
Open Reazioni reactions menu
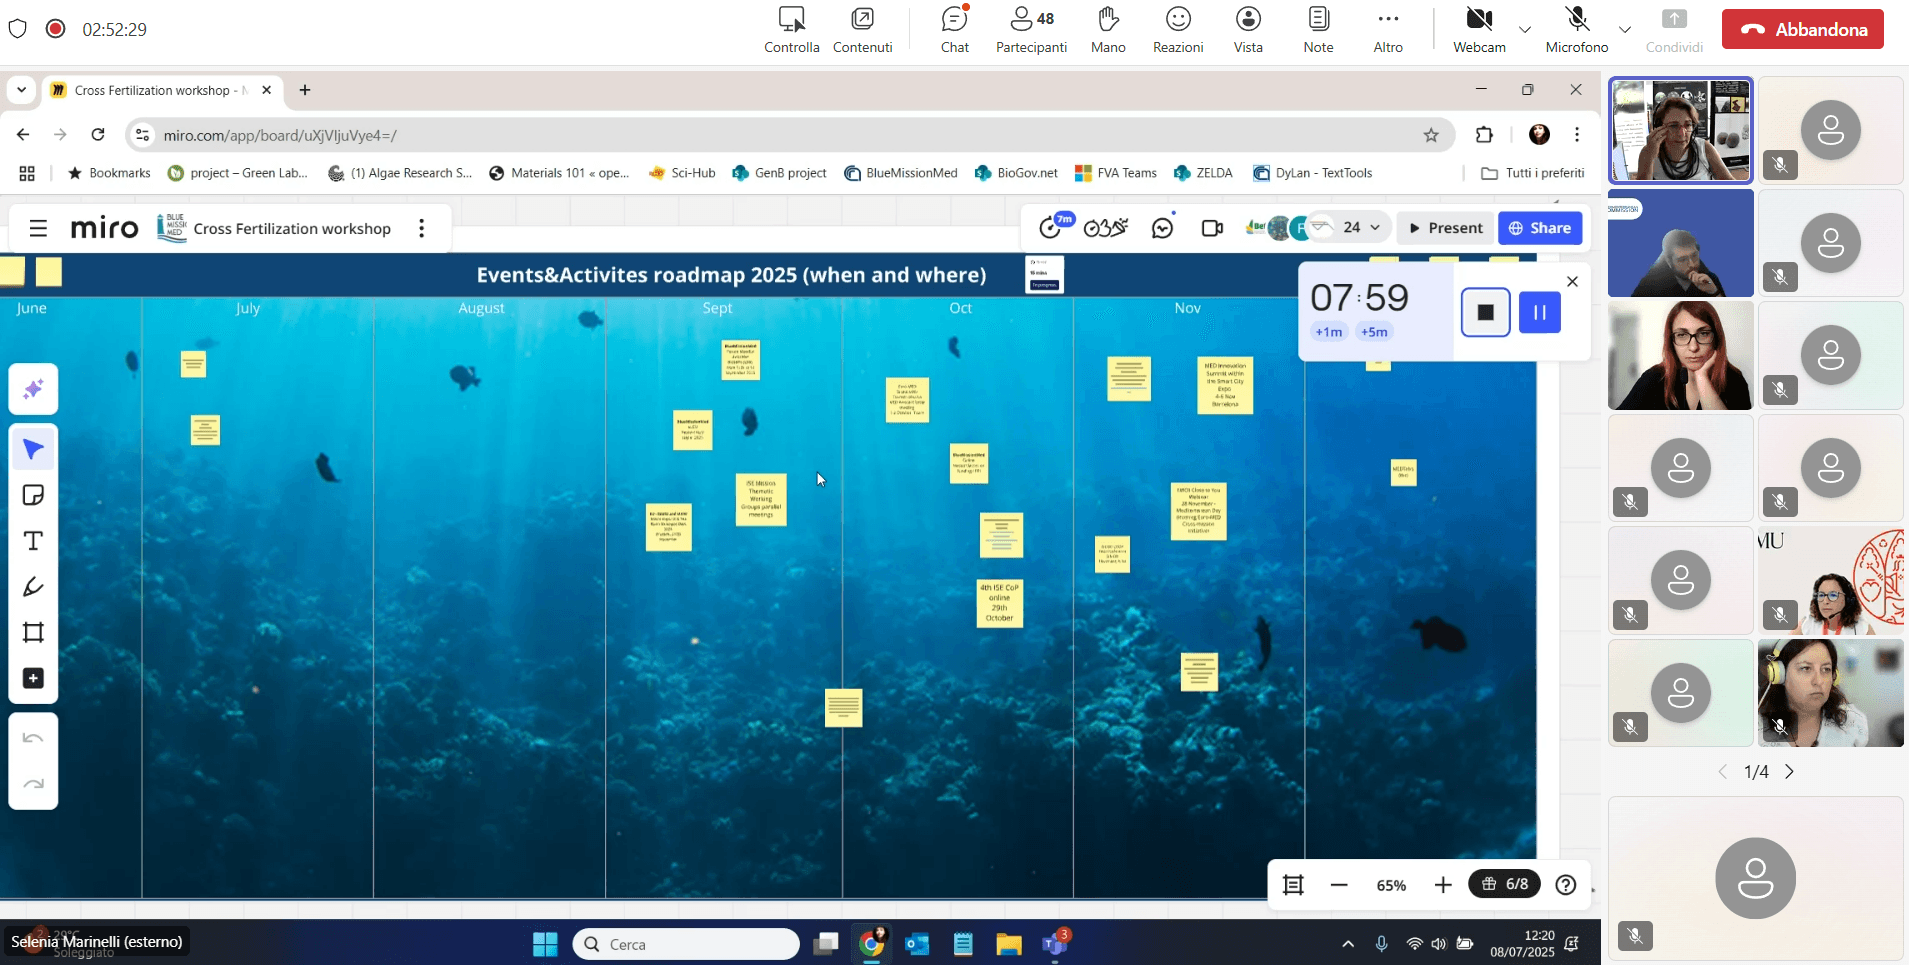pos(1178,30)
